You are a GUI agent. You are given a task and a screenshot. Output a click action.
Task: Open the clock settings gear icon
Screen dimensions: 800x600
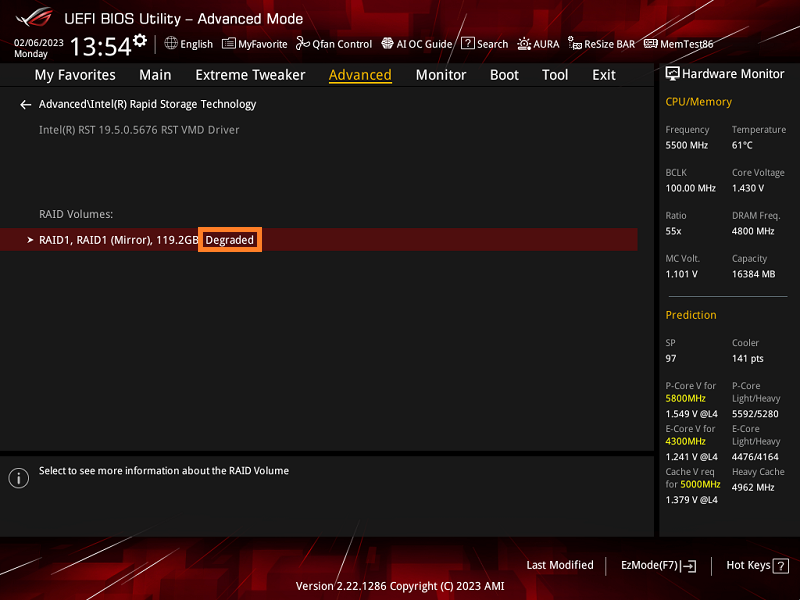(x=140, y=40)
